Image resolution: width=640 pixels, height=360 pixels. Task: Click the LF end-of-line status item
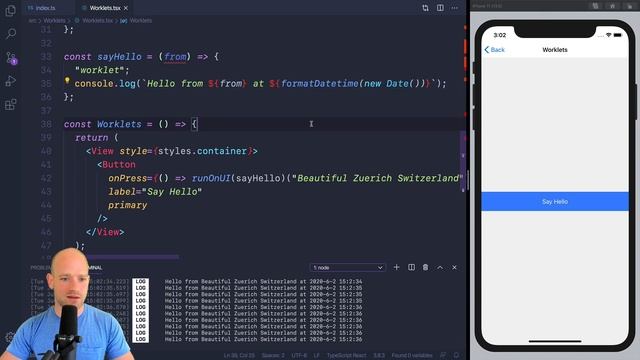[x=316, y=356]
